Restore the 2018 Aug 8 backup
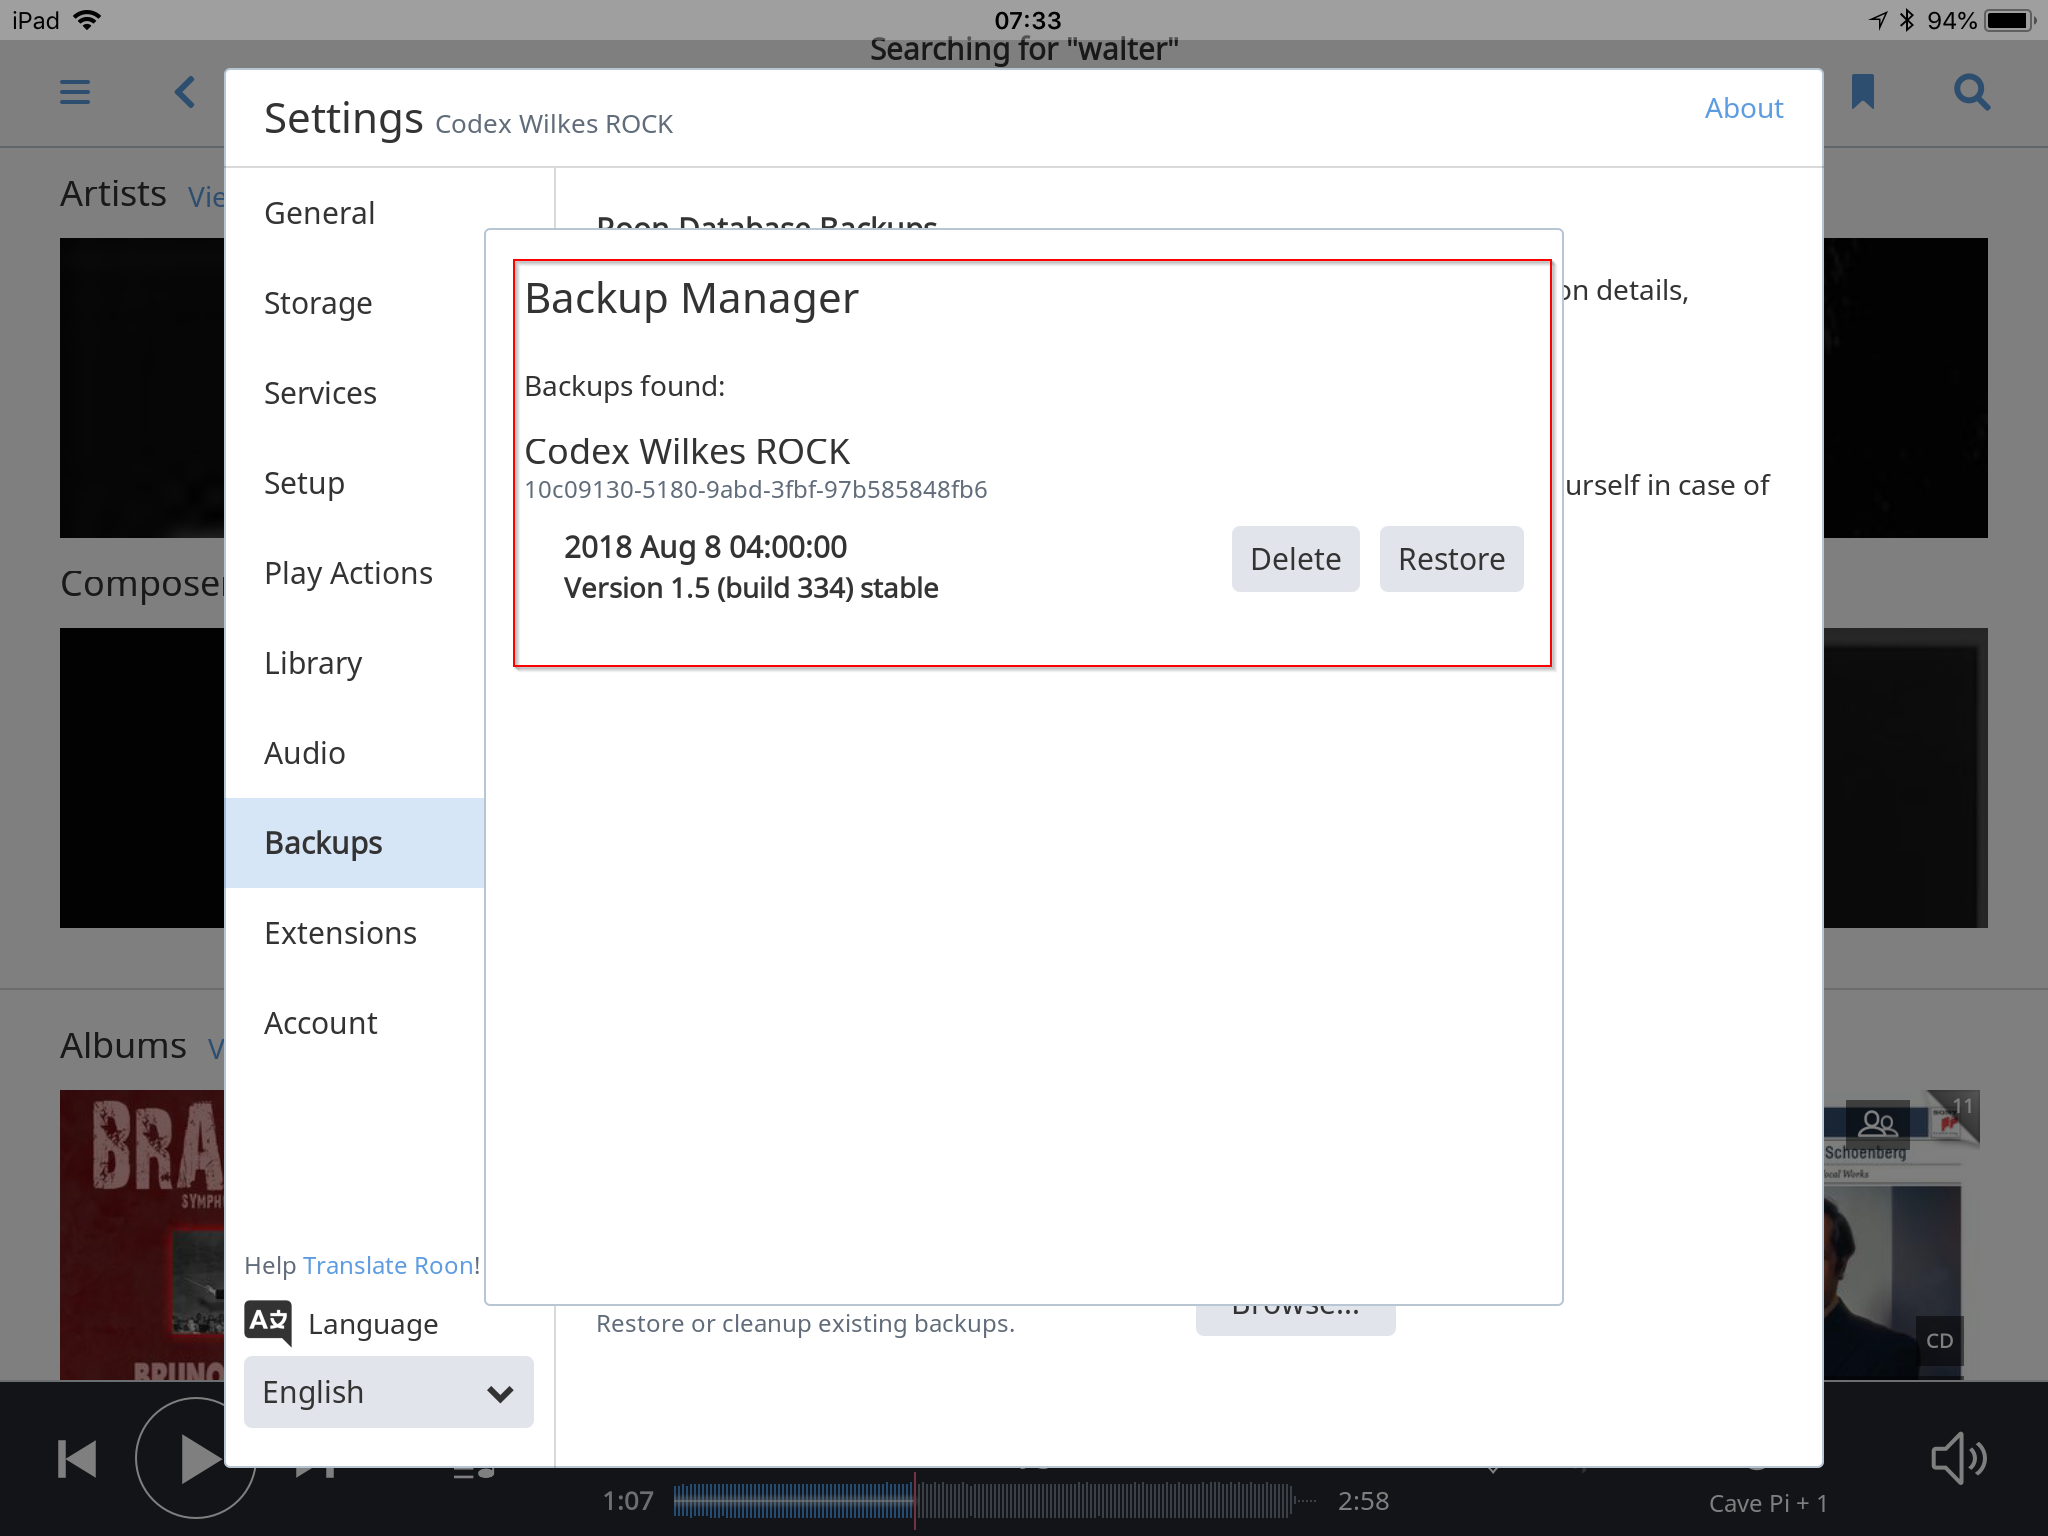2048x1536 pixels. click(1451, 559)
